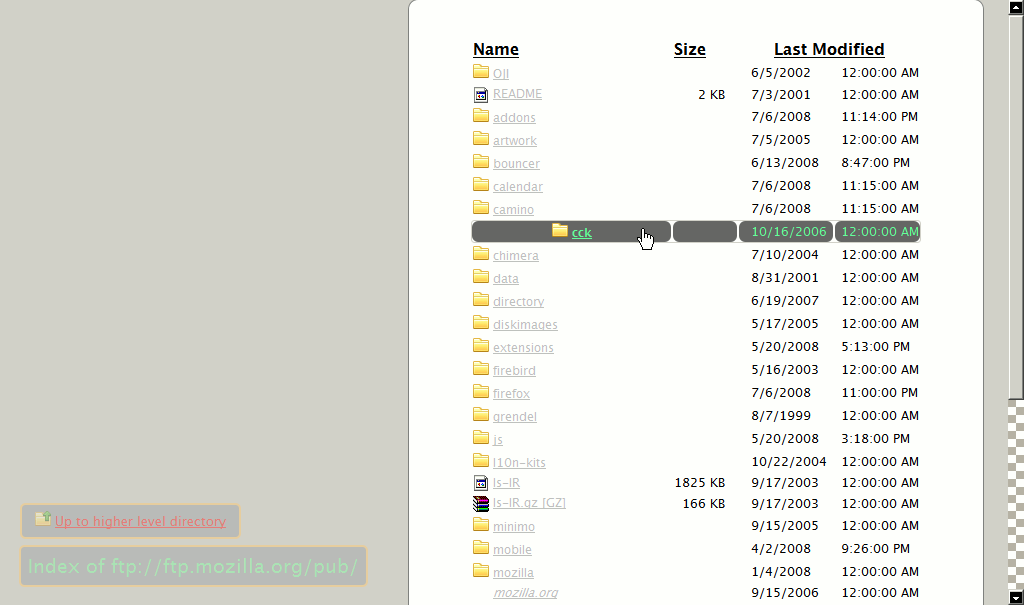Image resolution: width=1024 pixels, height=605 pixels.
Task: Click the folder icon beside firebird
Action: (481, 368)
